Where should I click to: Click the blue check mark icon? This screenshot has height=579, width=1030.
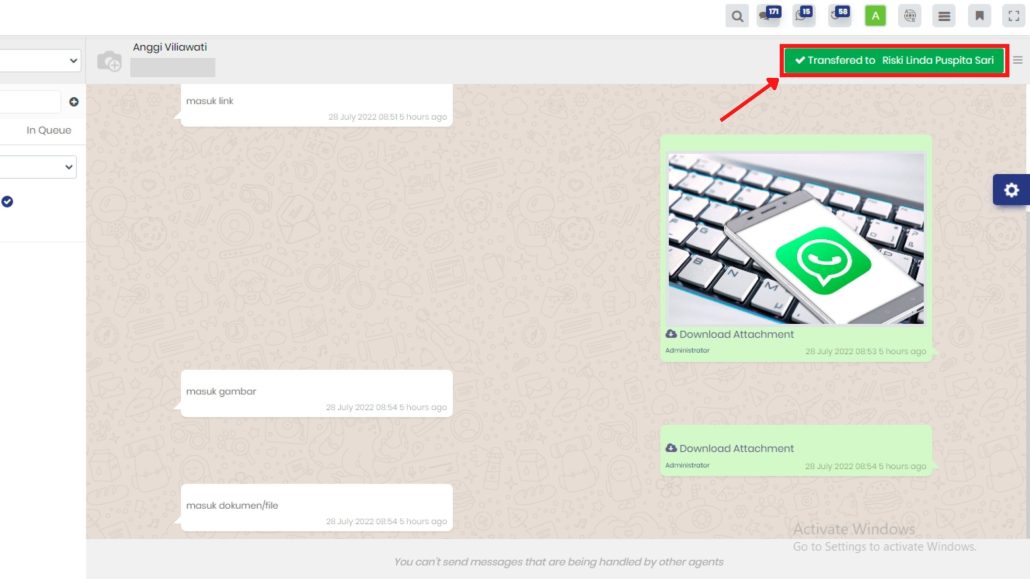(x=7, y=201)
